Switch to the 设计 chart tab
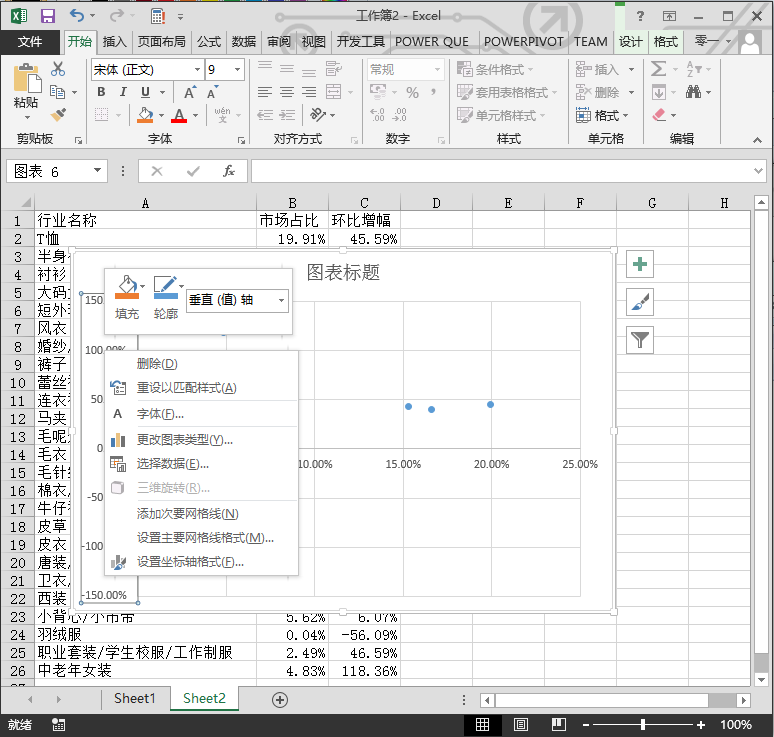Screen dimensions: 774x737 click(631, 42)
